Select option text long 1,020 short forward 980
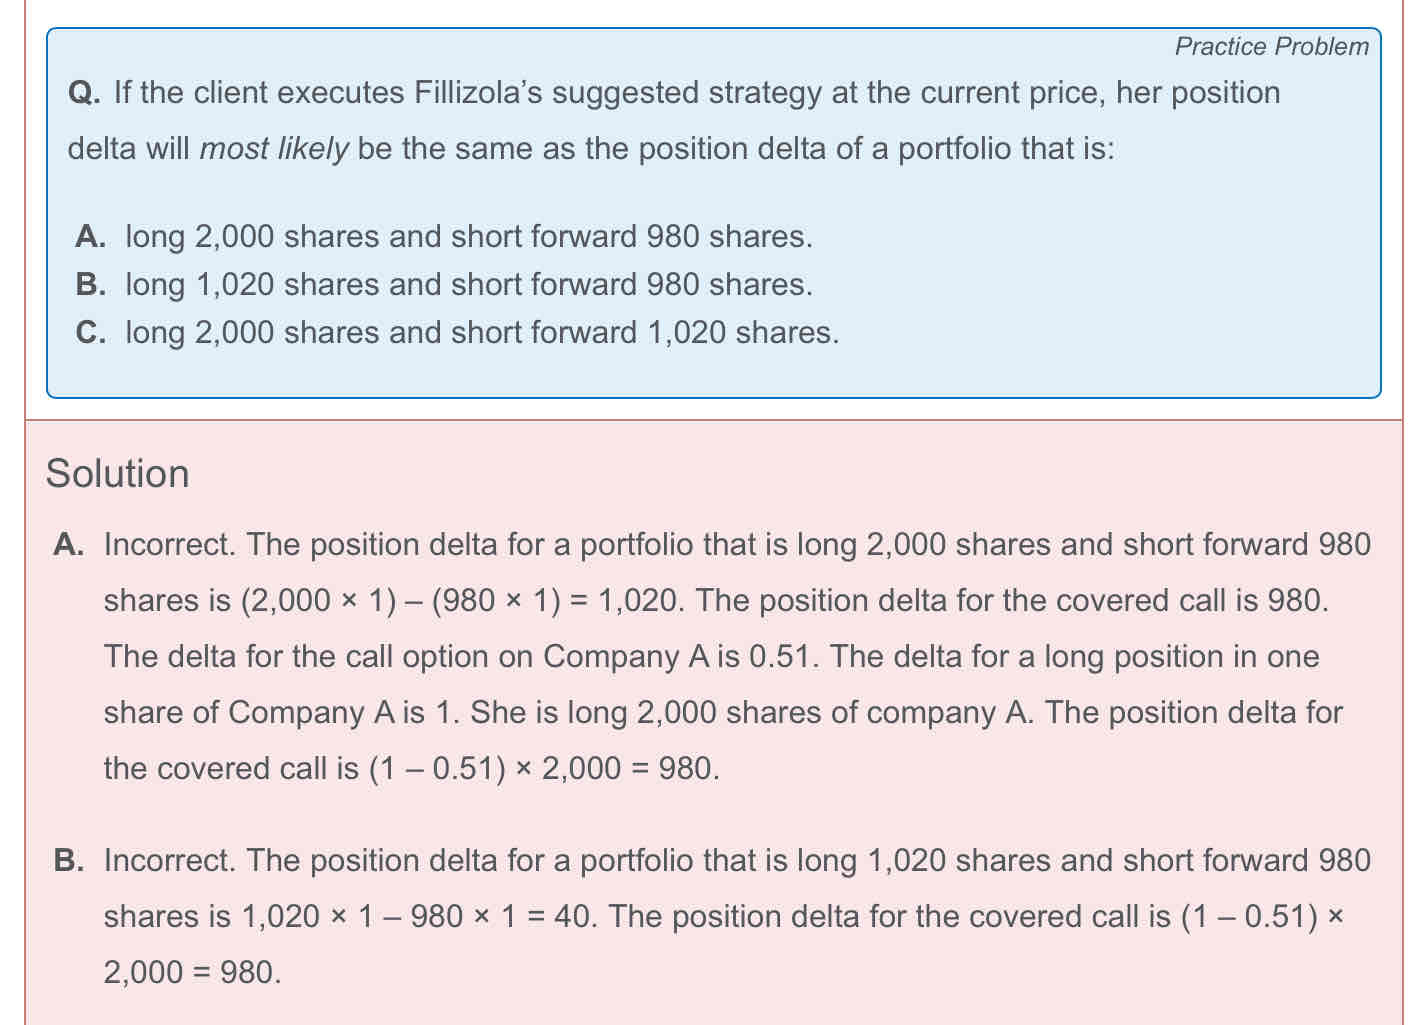The image size is (1427, 1025). click(x=469, y=284)
